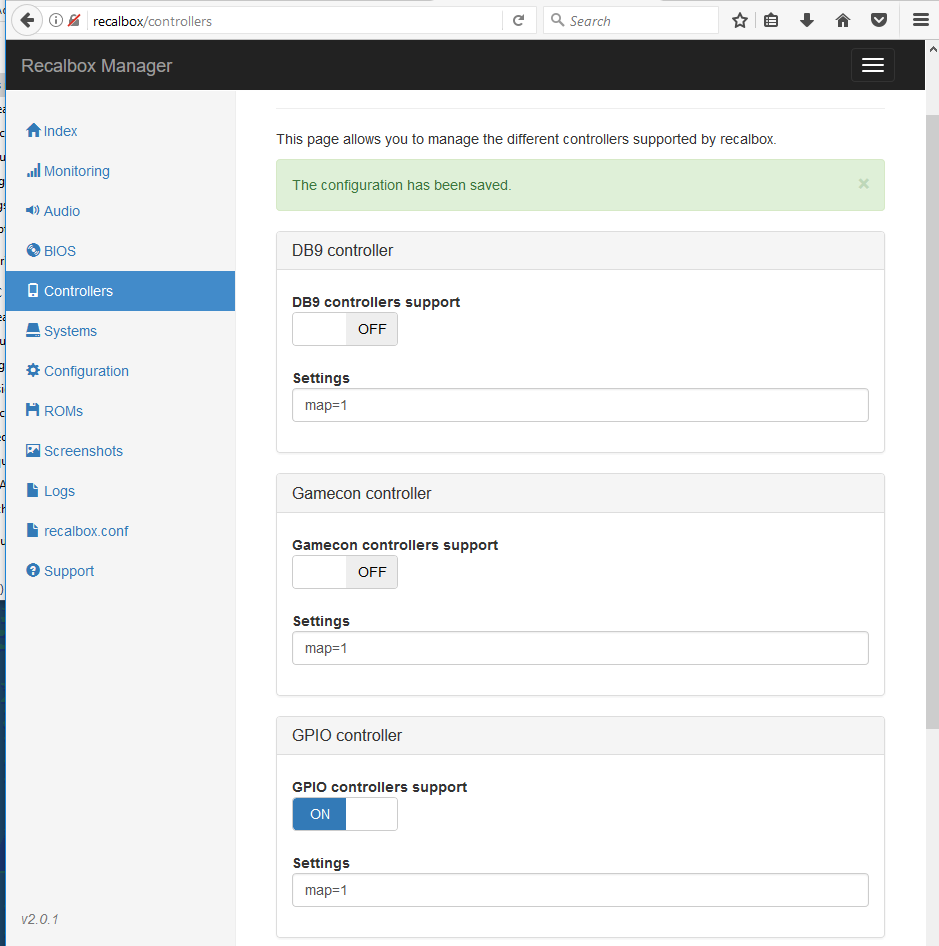Click the browser address bar URL
This screenshot has height=946, width=939.
pyautogui.click(x=296, y=21)
